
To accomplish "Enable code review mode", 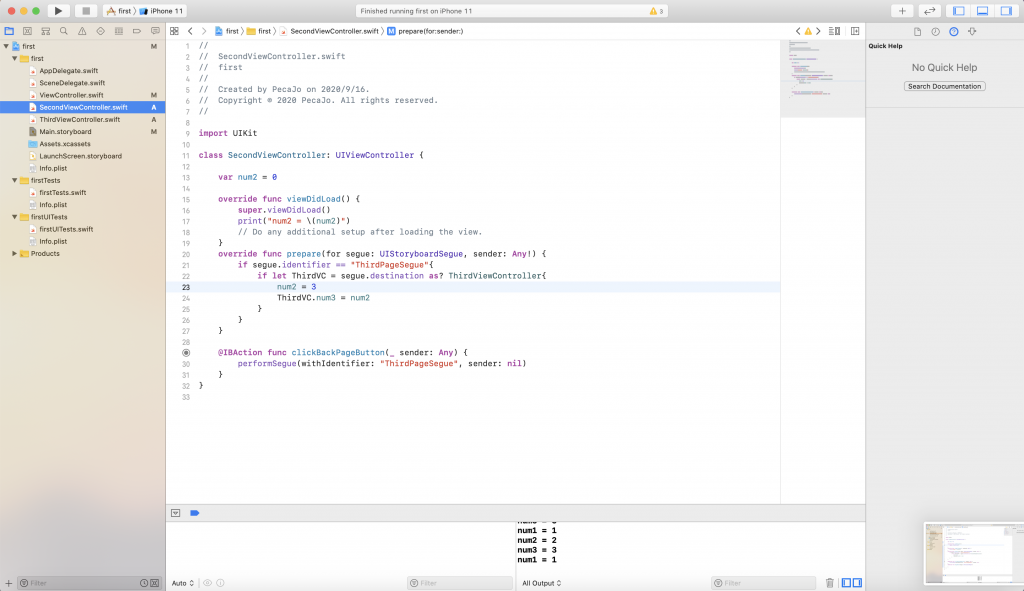I will [x=929, y=10].
